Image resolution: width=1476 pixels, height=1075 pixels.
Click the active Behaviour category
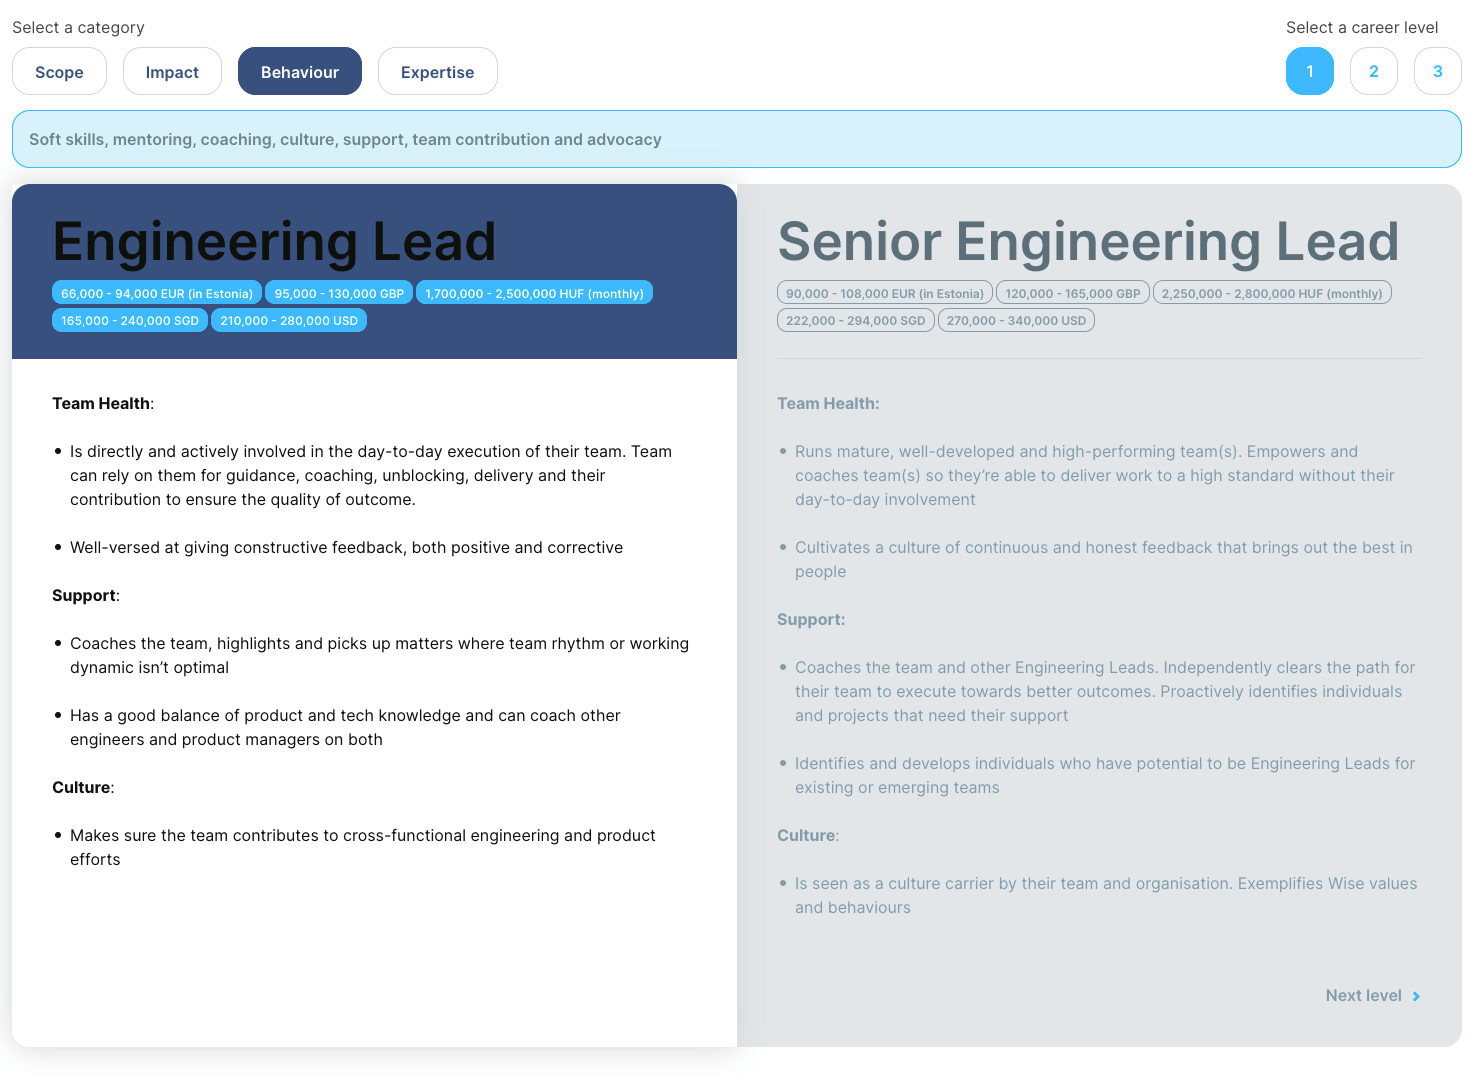(x=299, y=72)
